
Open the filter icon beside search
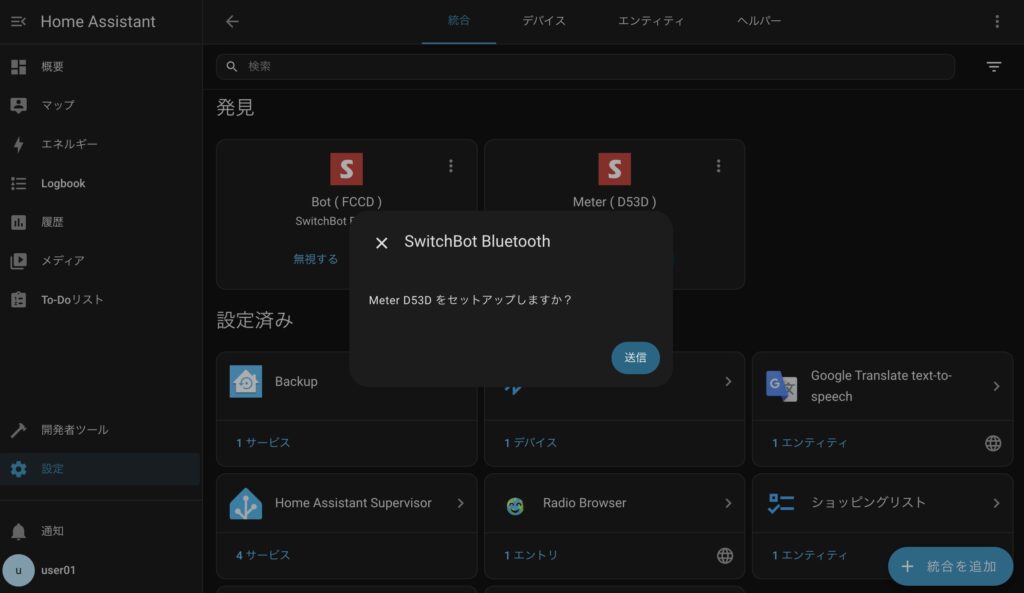click(x=993, y=67)
